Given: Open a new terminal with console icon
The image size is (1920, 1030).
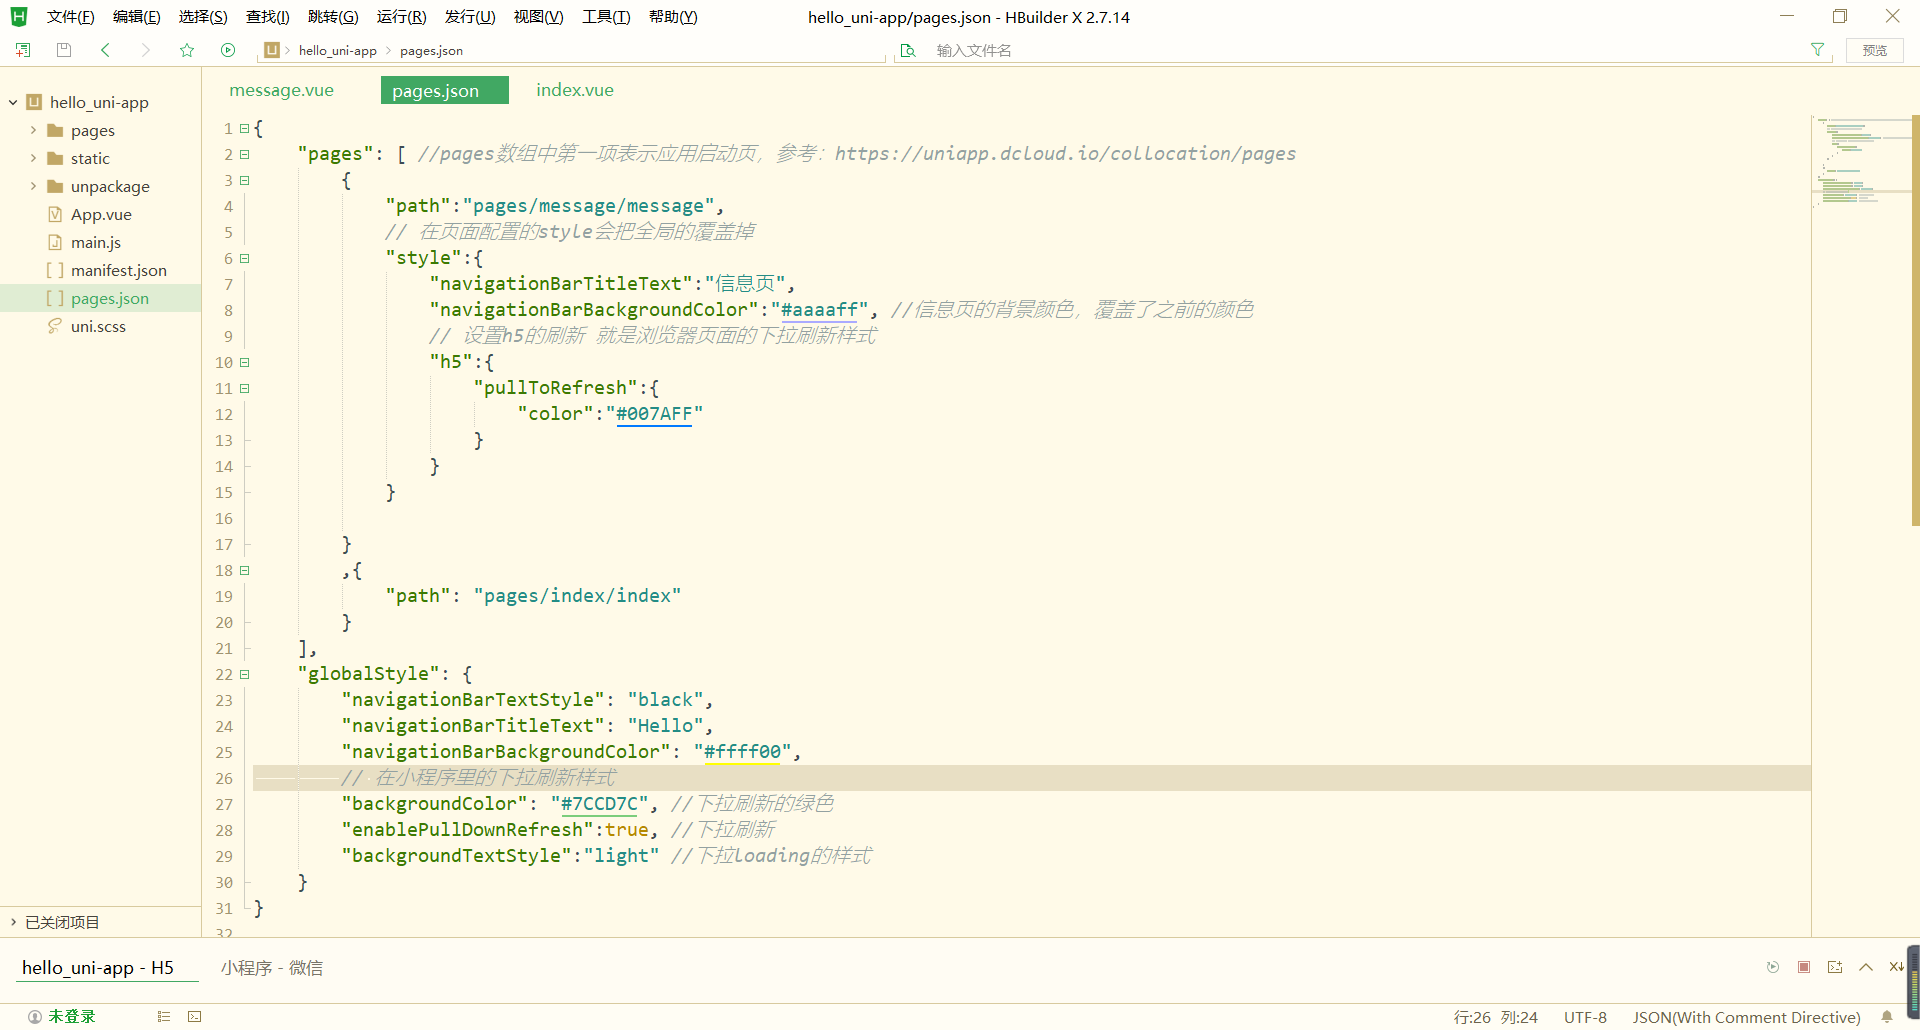Looking at the screenshot, I should point(1835,967).
